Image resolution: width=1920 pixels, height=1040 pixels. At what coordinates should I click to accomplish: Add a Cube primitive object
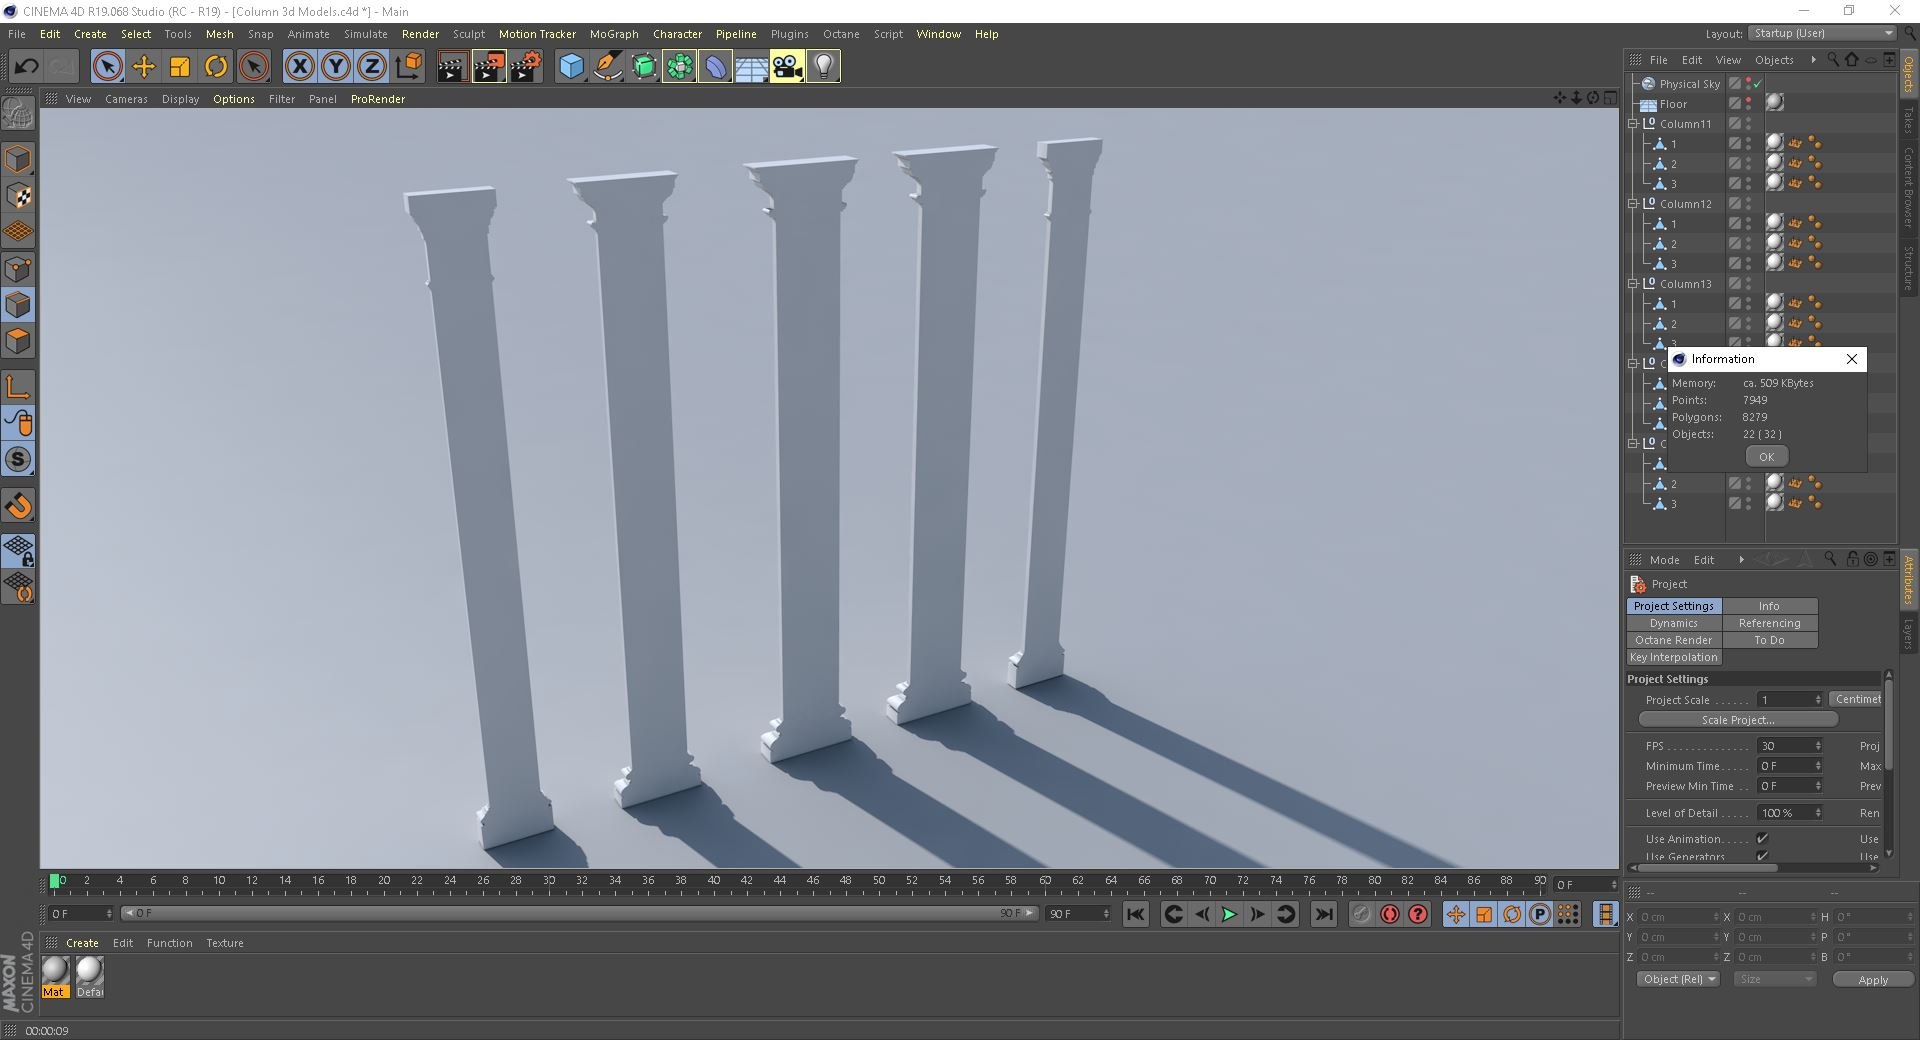click(x=571, y=67)
